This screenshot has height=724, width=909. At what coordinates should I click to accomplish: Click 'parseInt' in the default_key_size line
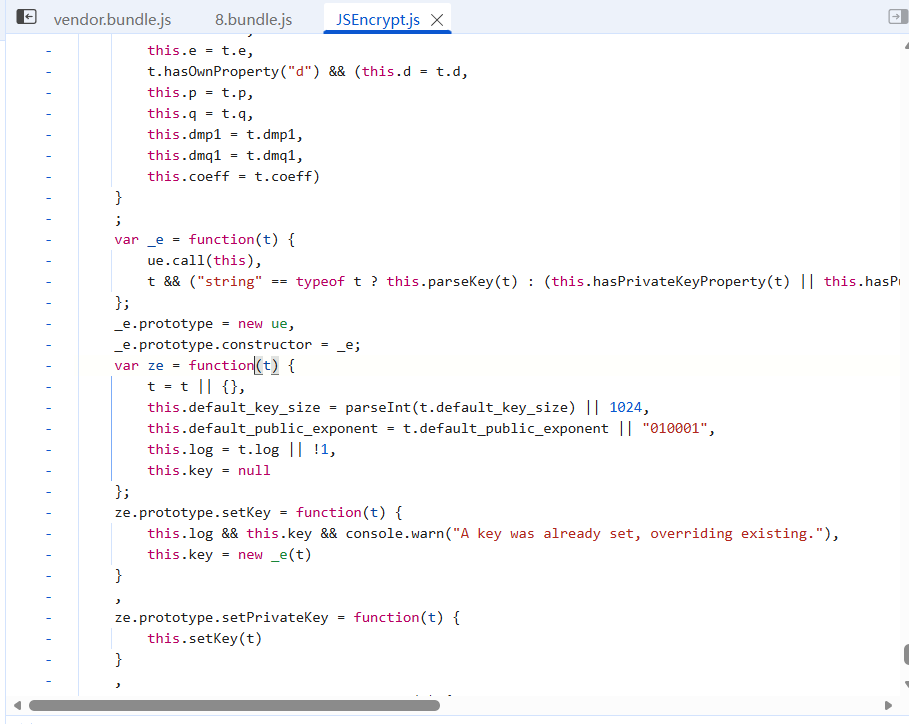378,408
